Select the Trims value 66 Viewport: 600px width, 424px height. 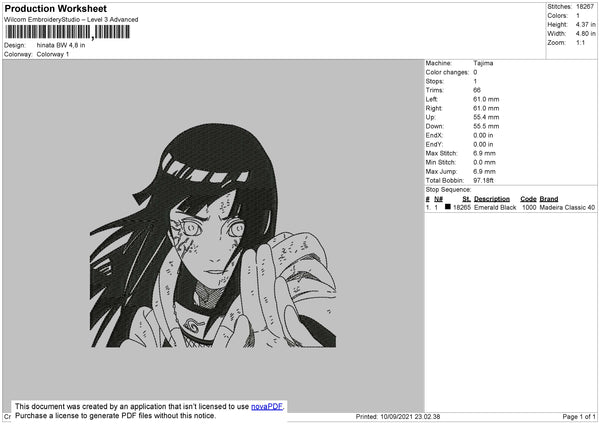(x=477, y=90)
